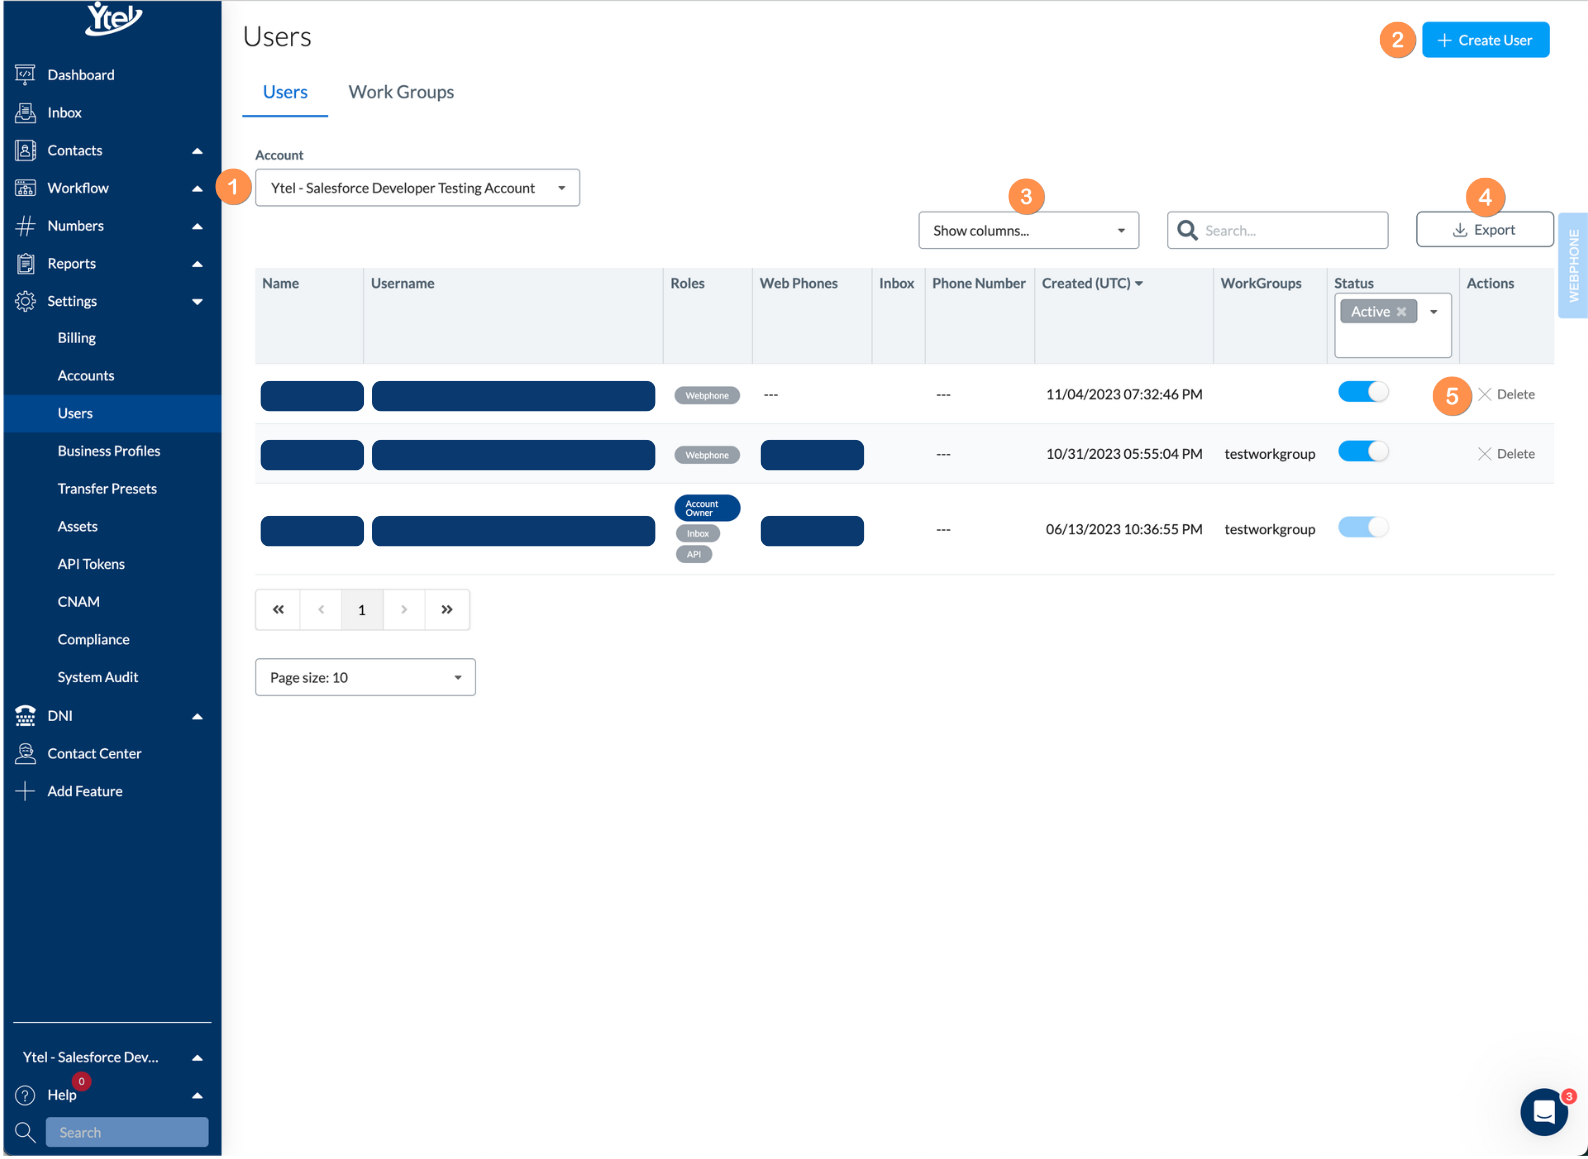The image size is (1588, 1159).
Task: Click the Name column header
Action: click(281, 284)
